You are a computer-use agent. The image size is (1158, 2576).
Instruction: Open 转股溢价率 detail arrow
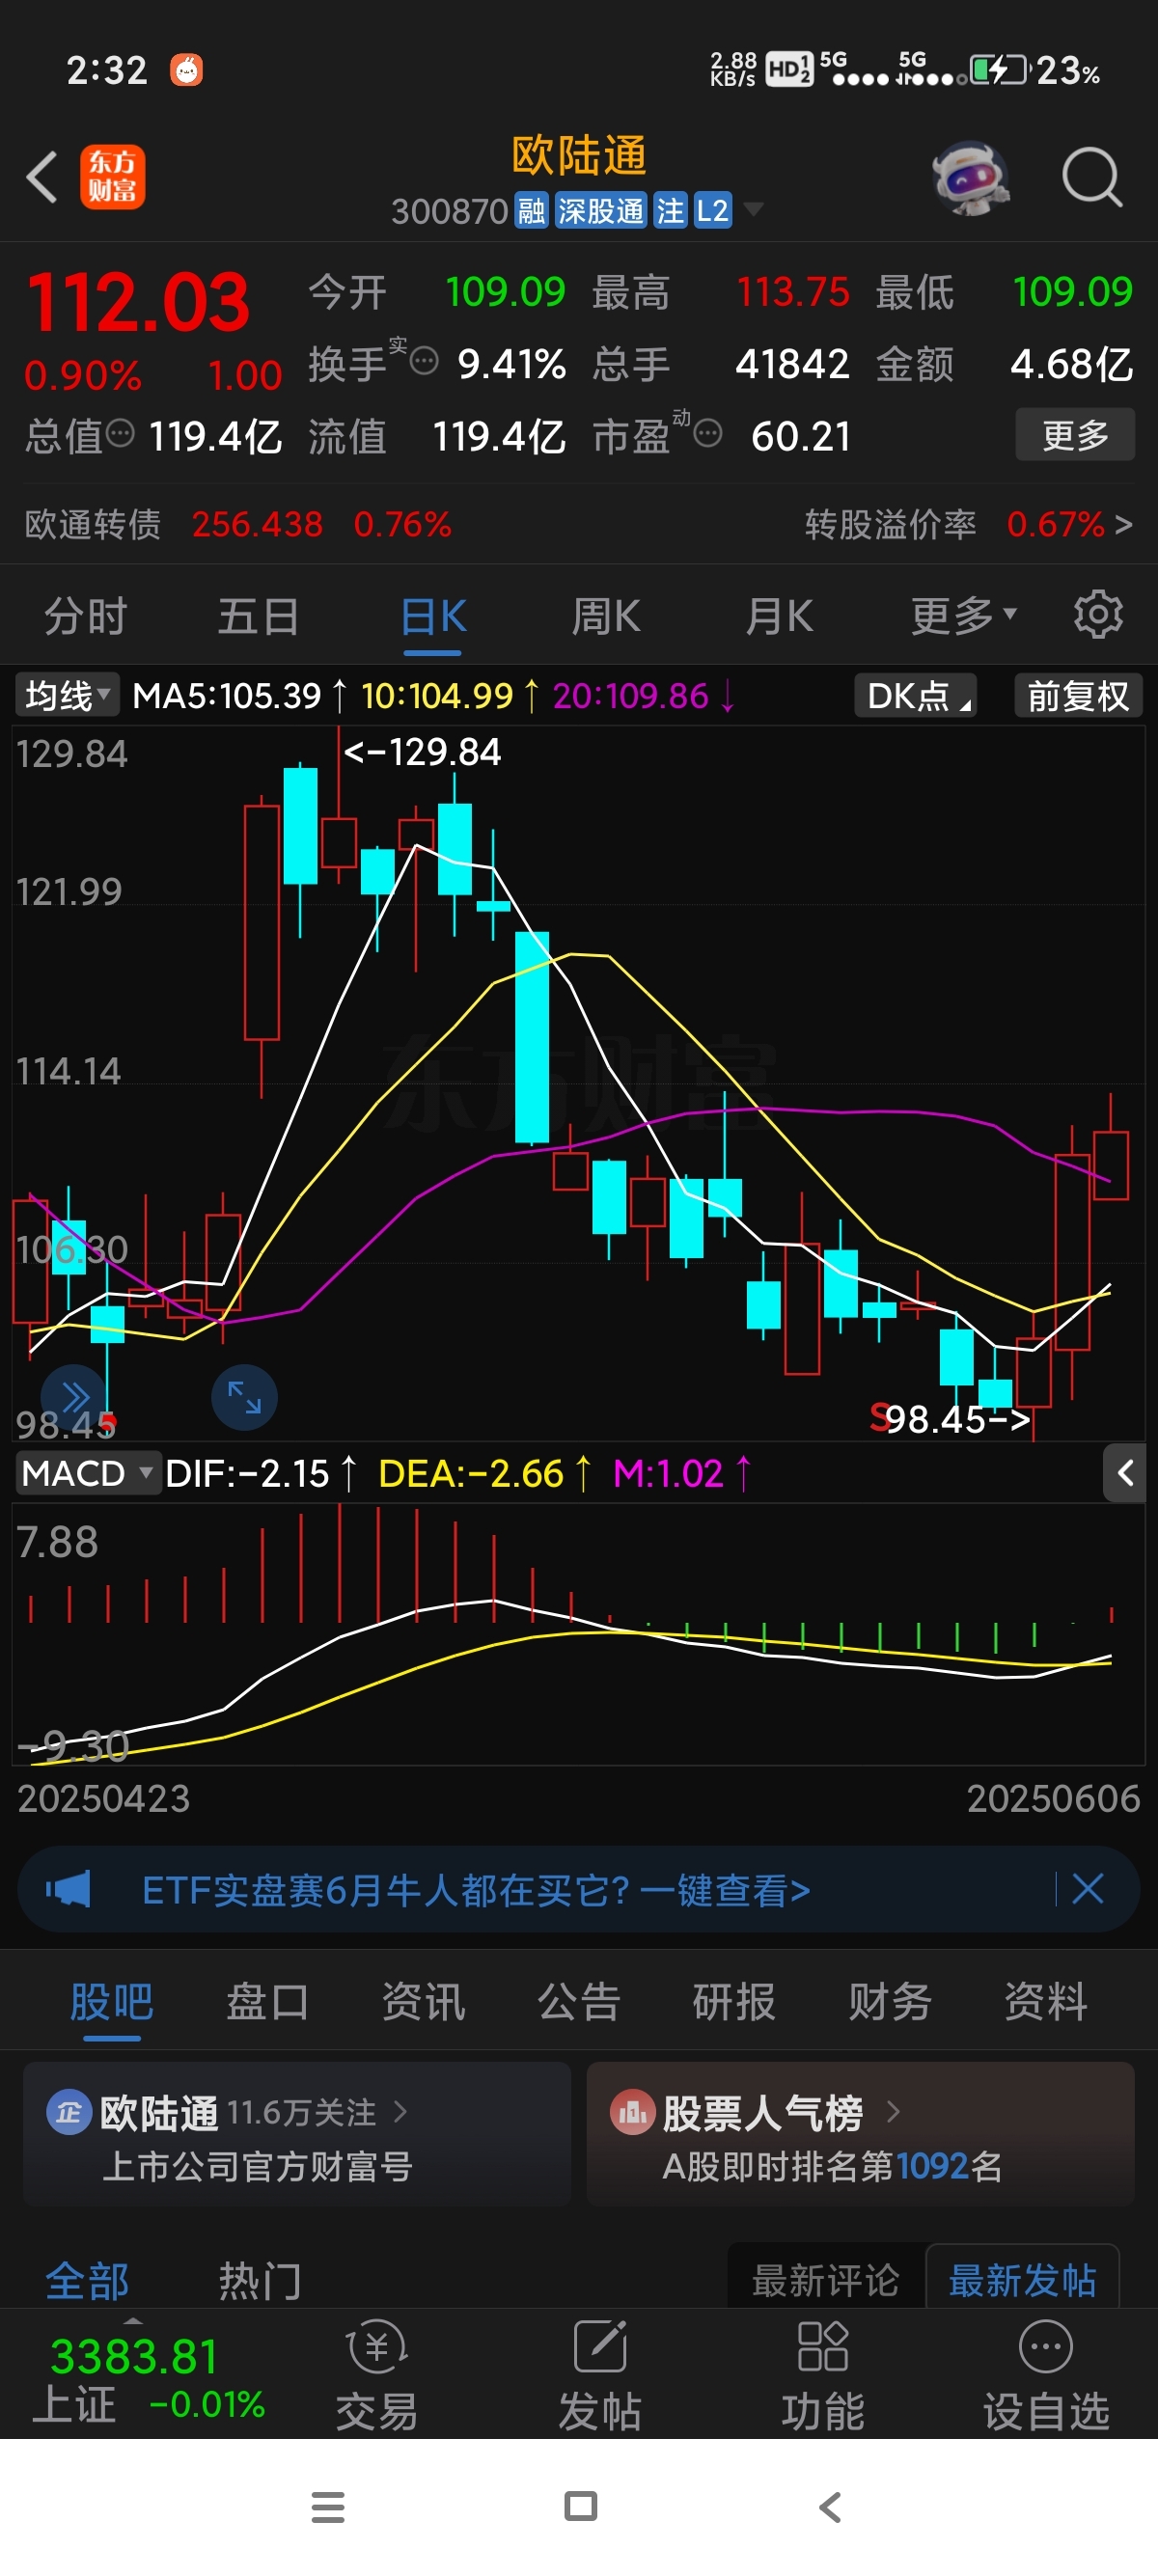pos(1123,524)
